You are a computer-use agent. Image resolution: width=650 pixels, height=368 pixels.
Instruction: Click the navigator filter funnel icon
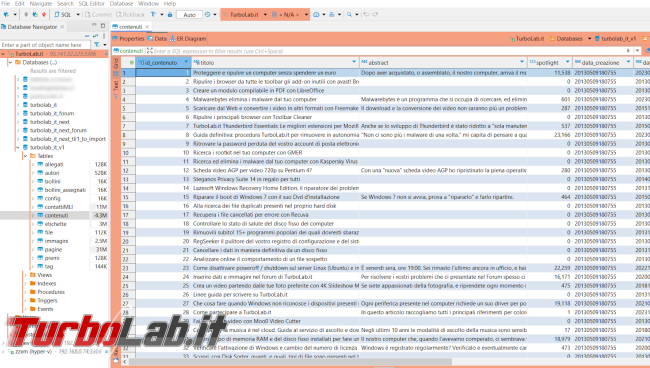(x=97, y=45)
